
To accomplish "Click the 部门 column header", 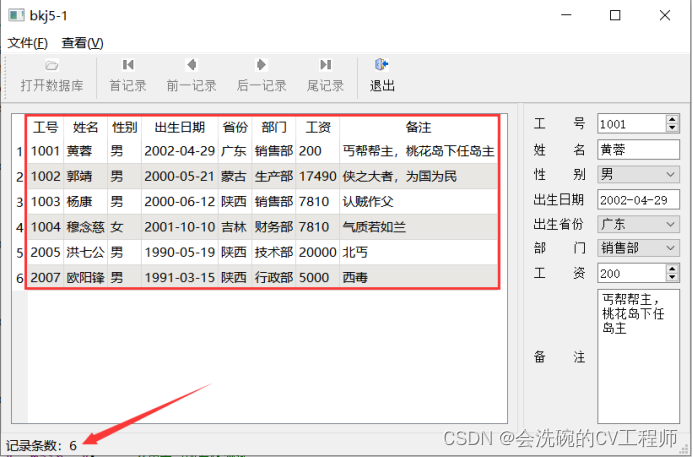I will [274, 127].
